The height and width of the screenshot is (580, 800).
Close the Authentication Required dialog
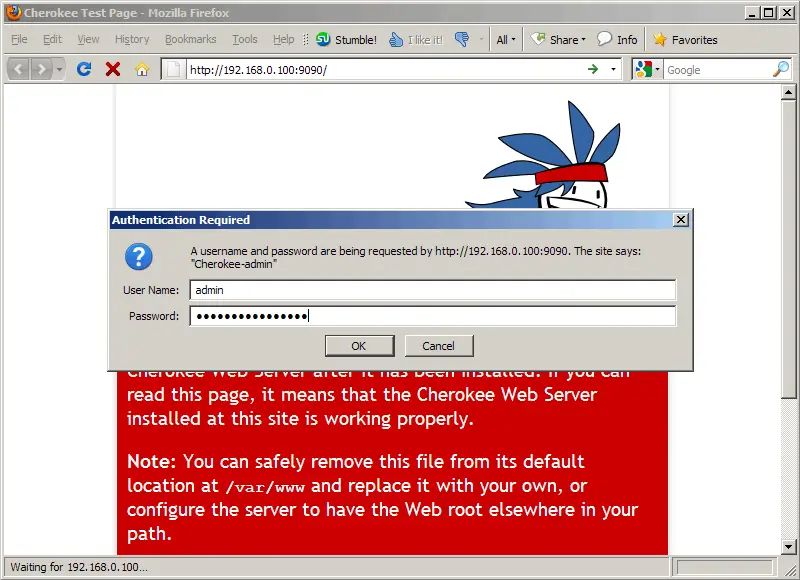[681, 220]
